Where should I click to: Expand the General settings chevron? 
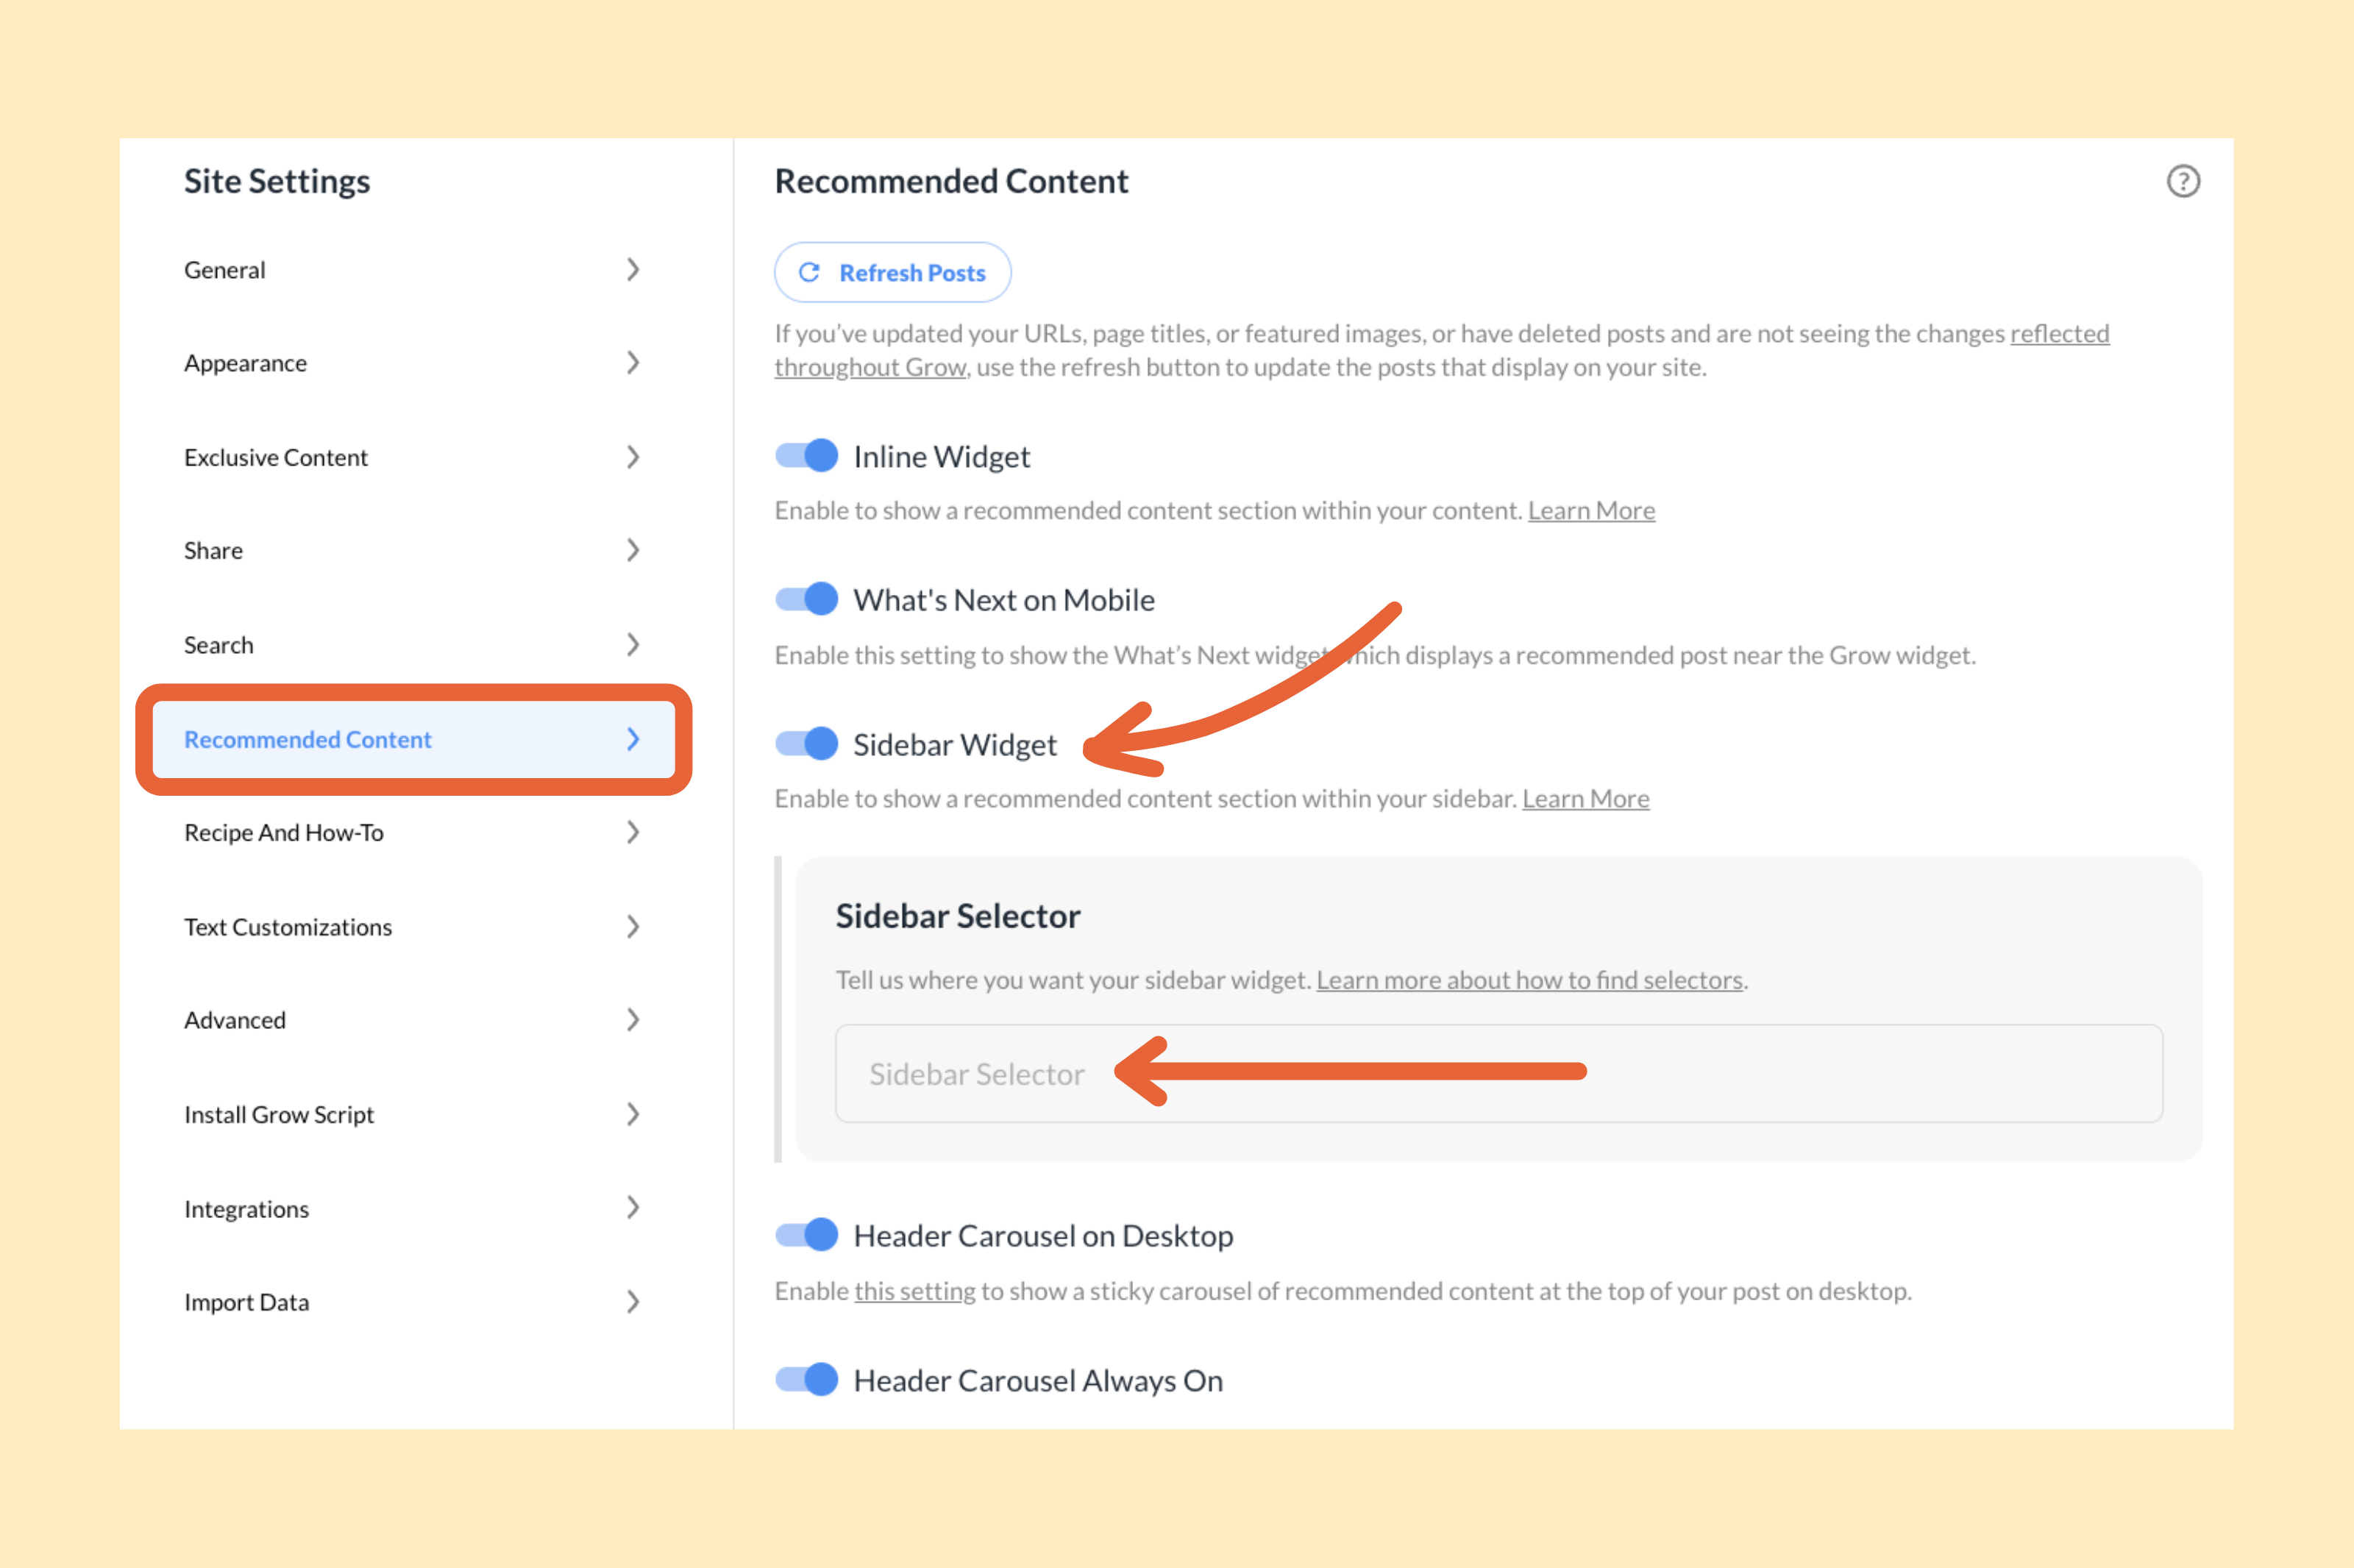633,270
